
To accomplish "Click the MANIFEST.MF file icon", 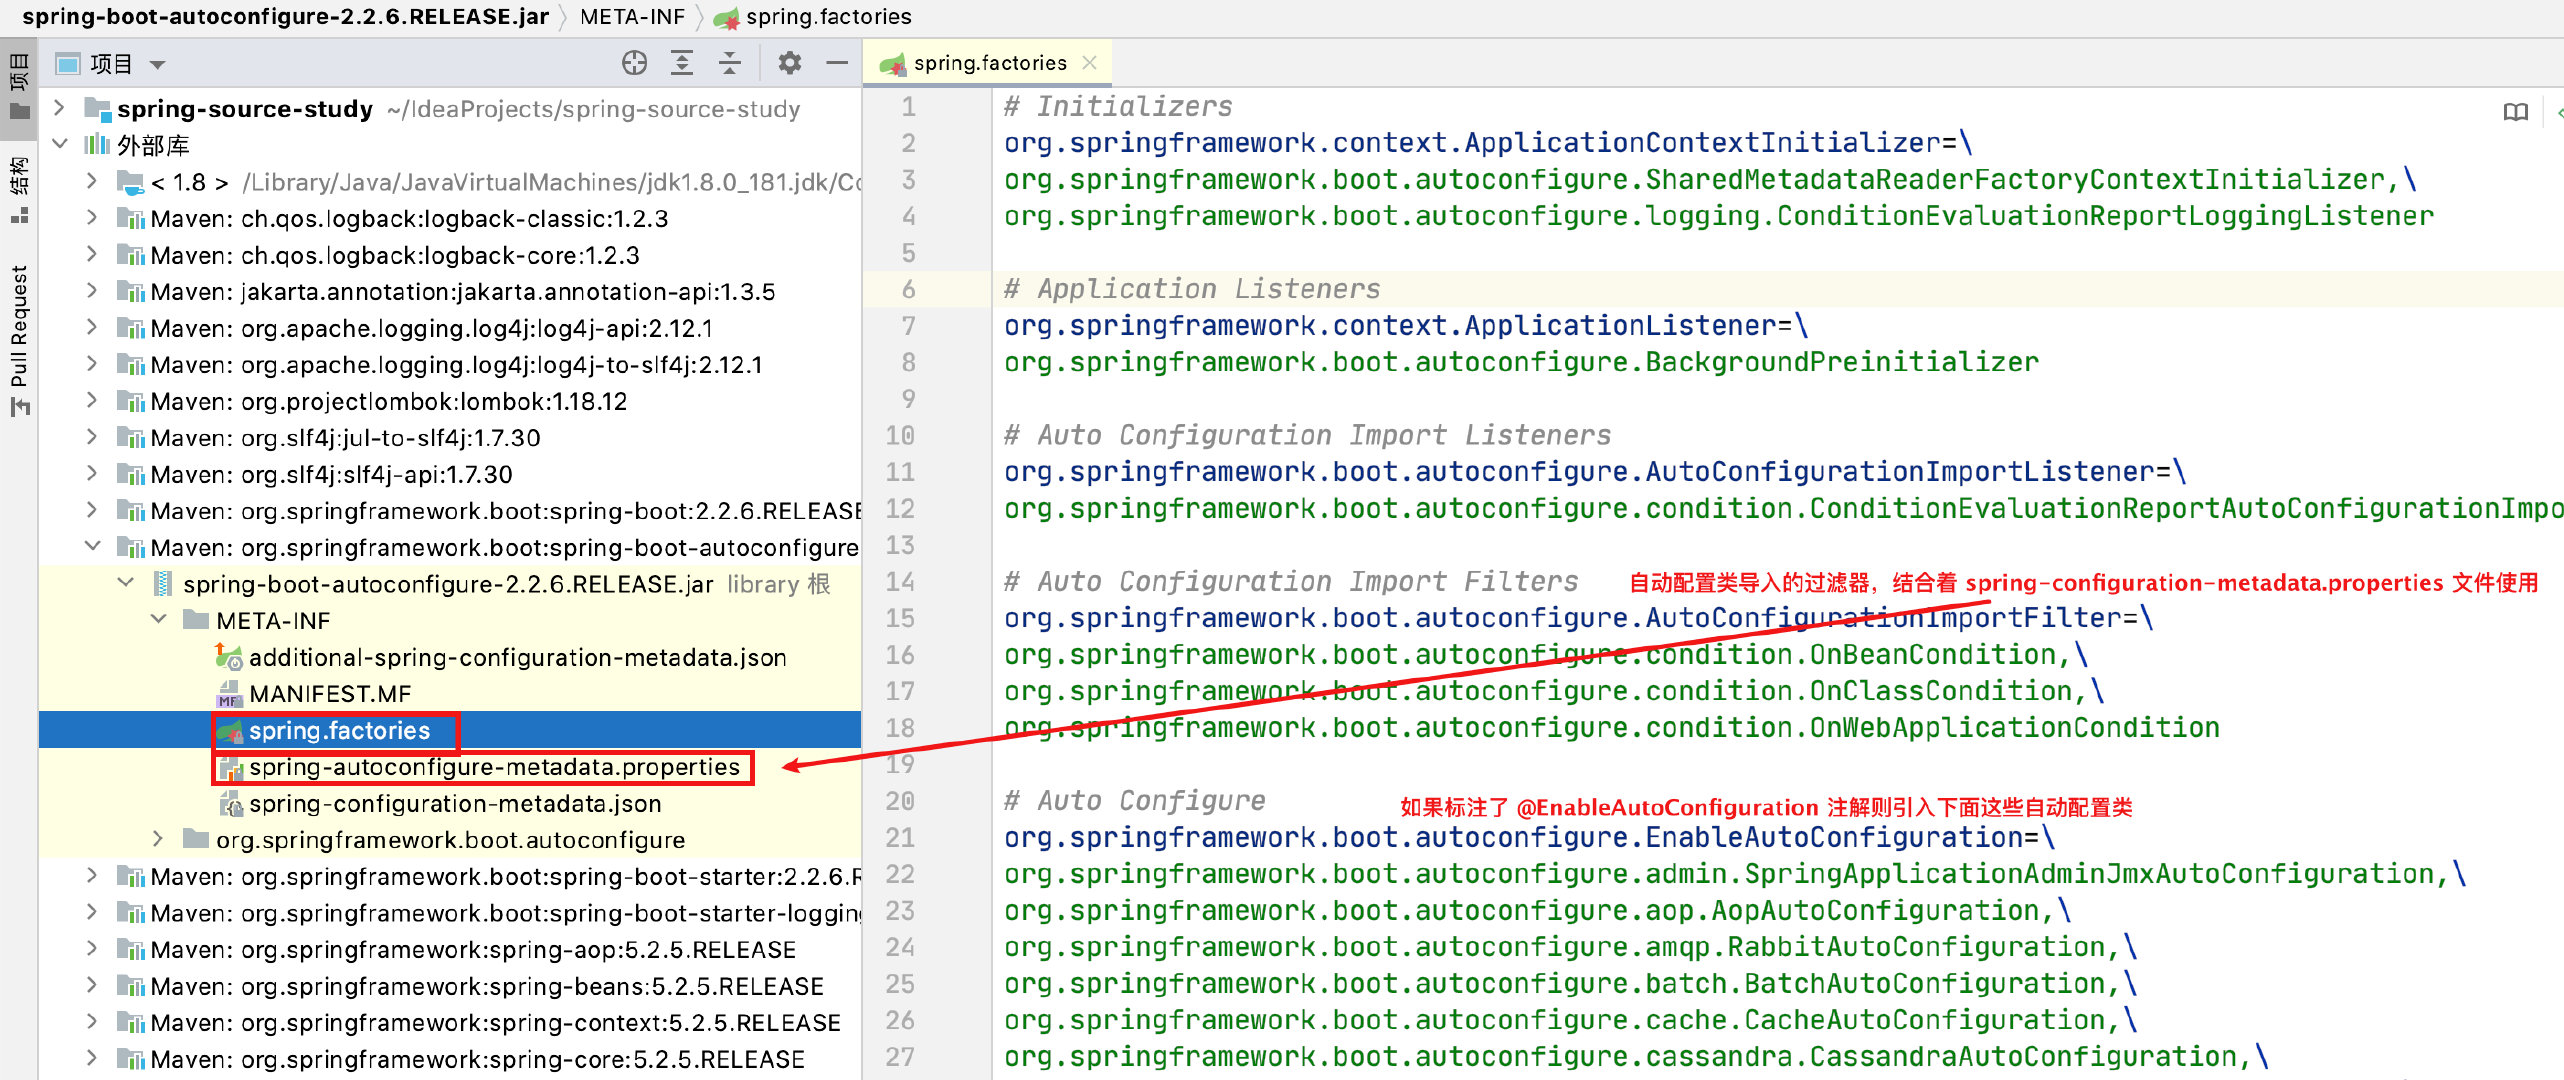I will point(229,694).
